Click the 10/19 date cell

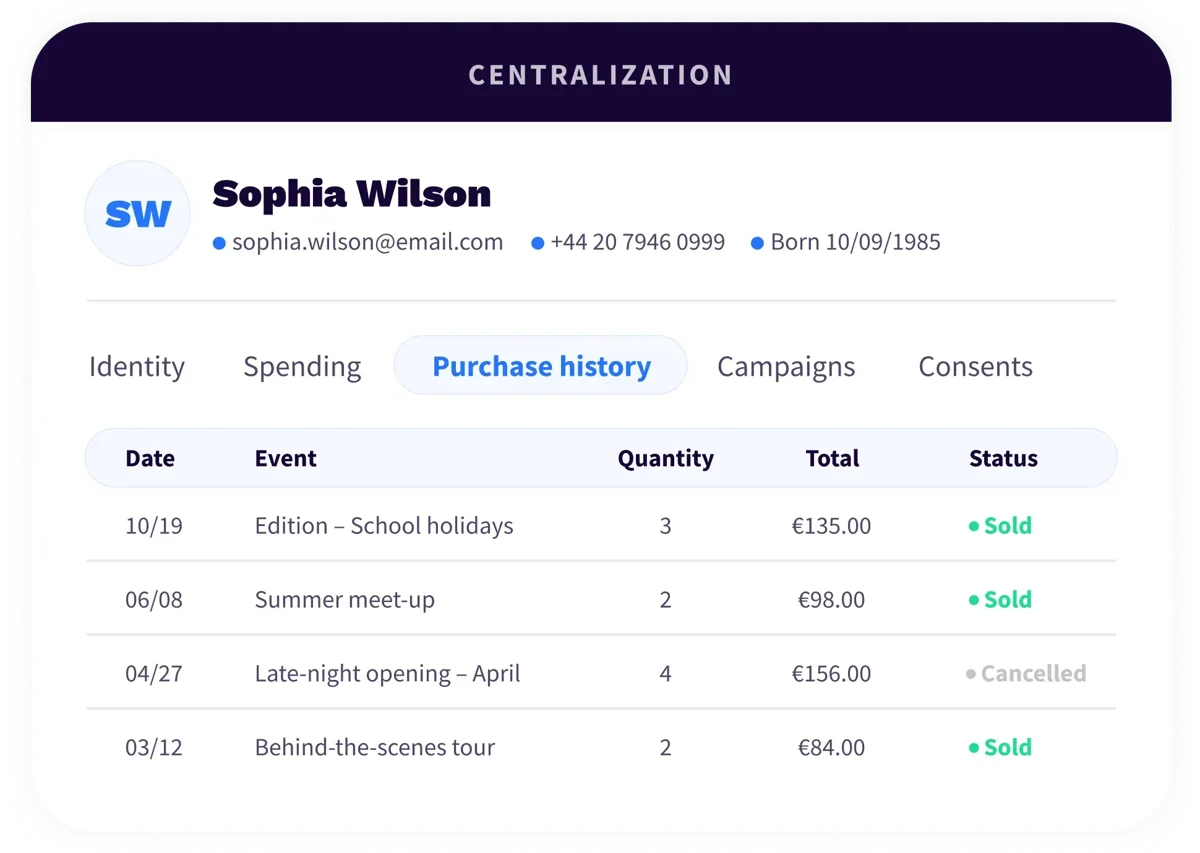point(154,526)
